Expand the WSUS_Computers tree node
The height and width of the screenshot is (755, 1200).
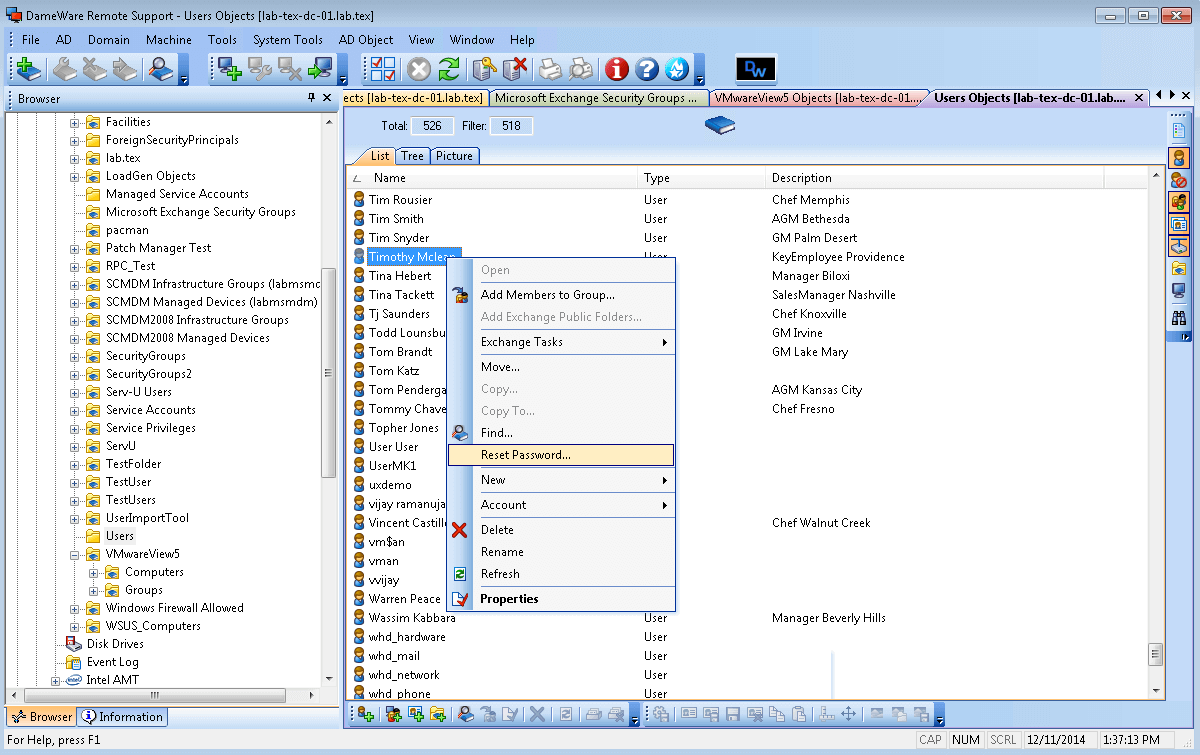pyautogui.click(x=75, y=626)
